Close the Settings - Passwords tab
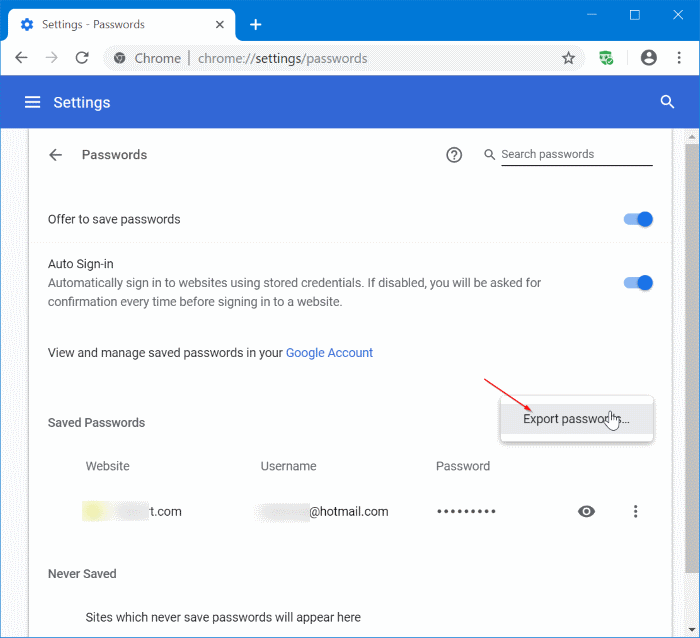 220,25
